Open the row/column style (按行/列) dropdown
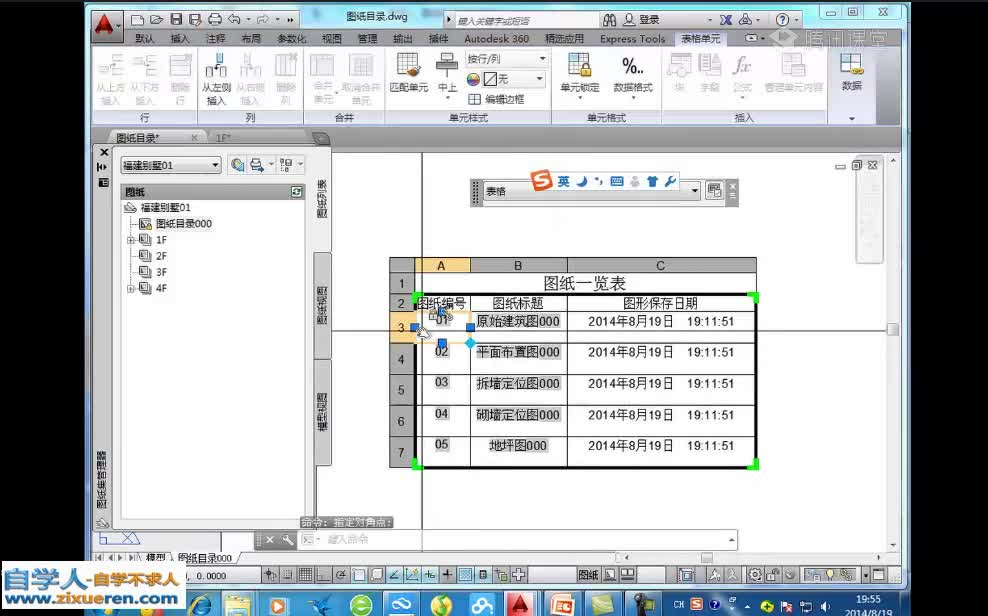The height and width of the screenshot is (616, 988). click(x=506, y=59)
